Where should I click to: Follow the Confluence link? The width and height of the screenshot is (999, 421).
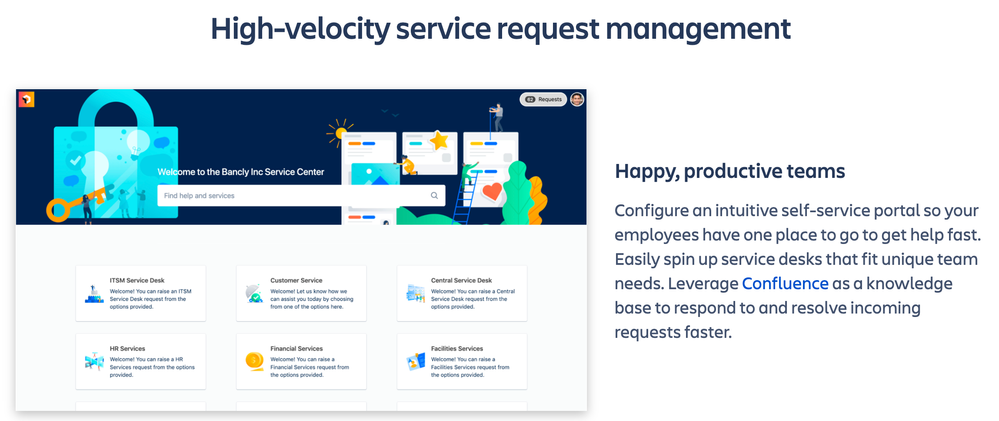coord(785,283)
